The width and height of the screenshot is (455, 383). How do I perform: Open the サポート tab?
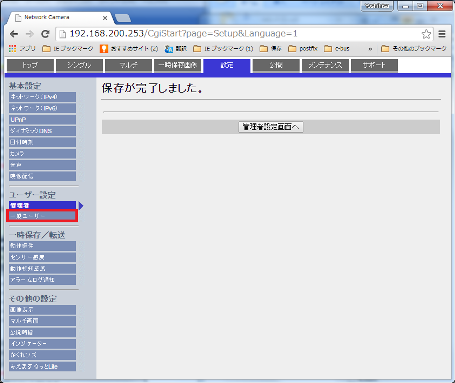374,65
